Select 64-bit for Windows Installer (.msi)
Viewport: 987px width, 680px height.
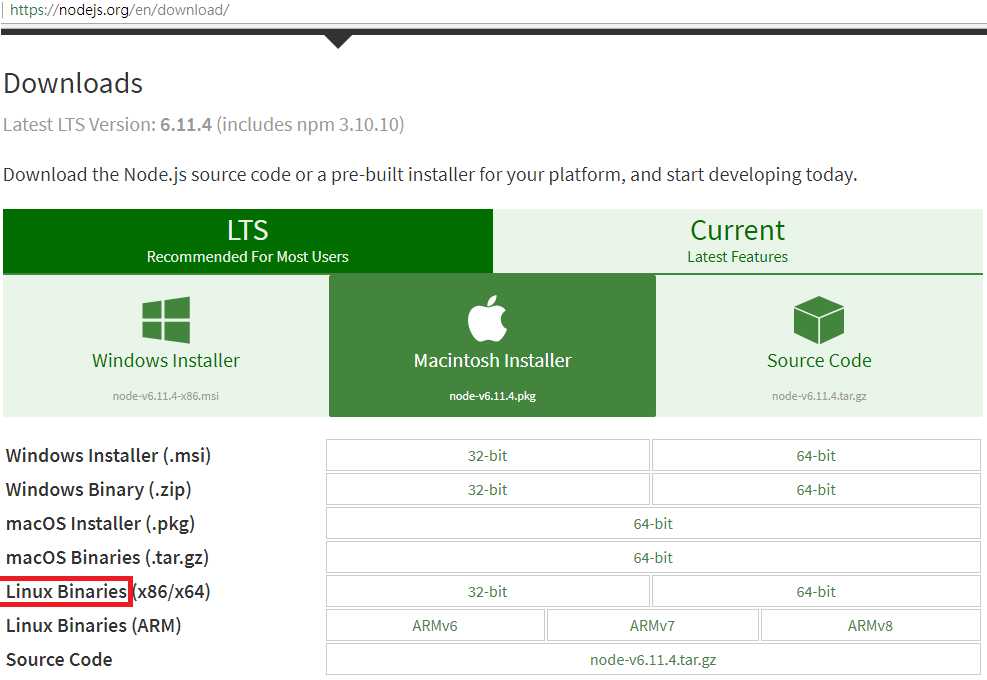point(816,455)
